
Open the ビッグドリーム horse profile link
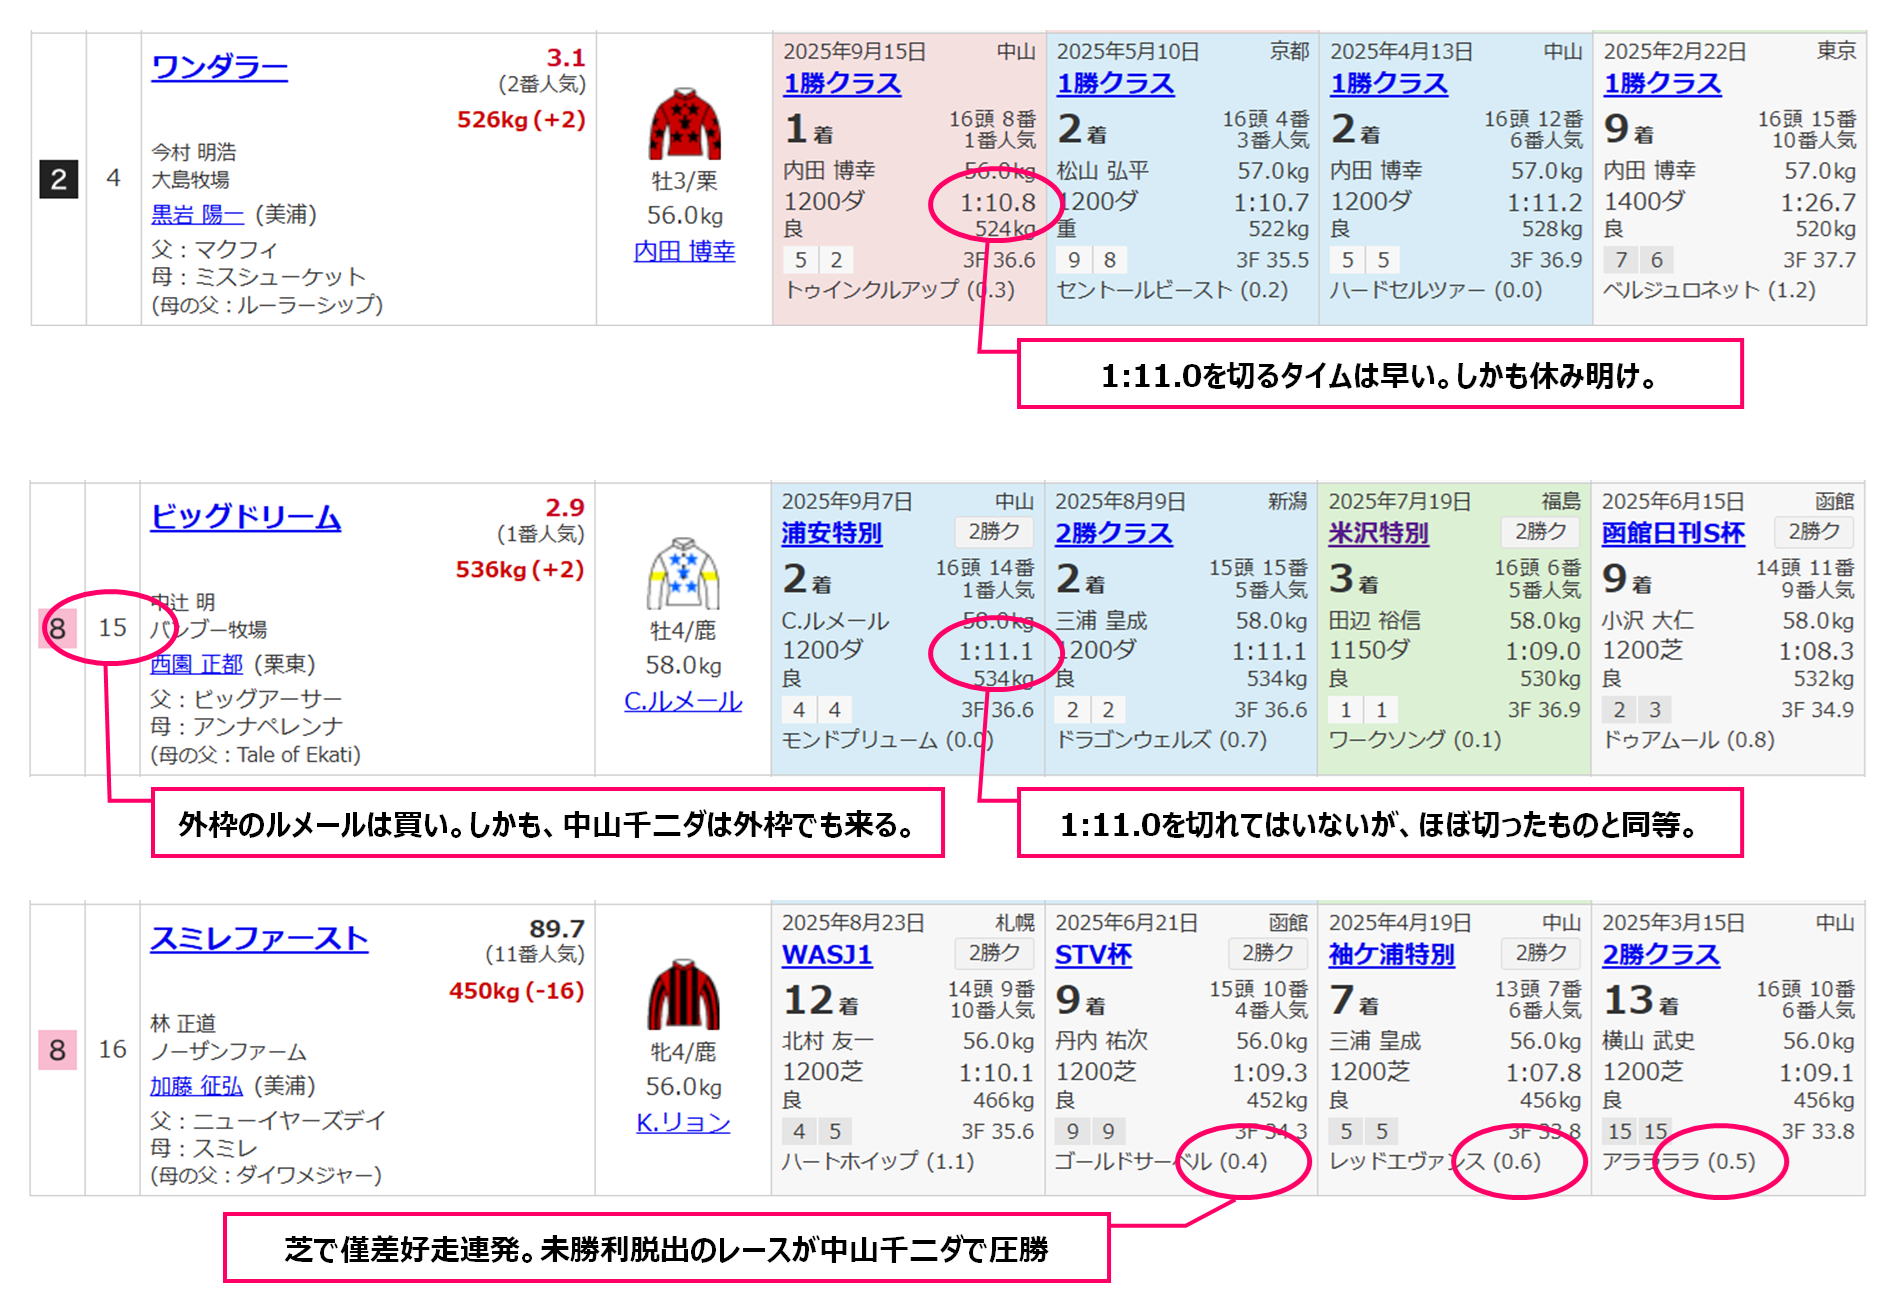pyautogui.click(x=245, y=517)
